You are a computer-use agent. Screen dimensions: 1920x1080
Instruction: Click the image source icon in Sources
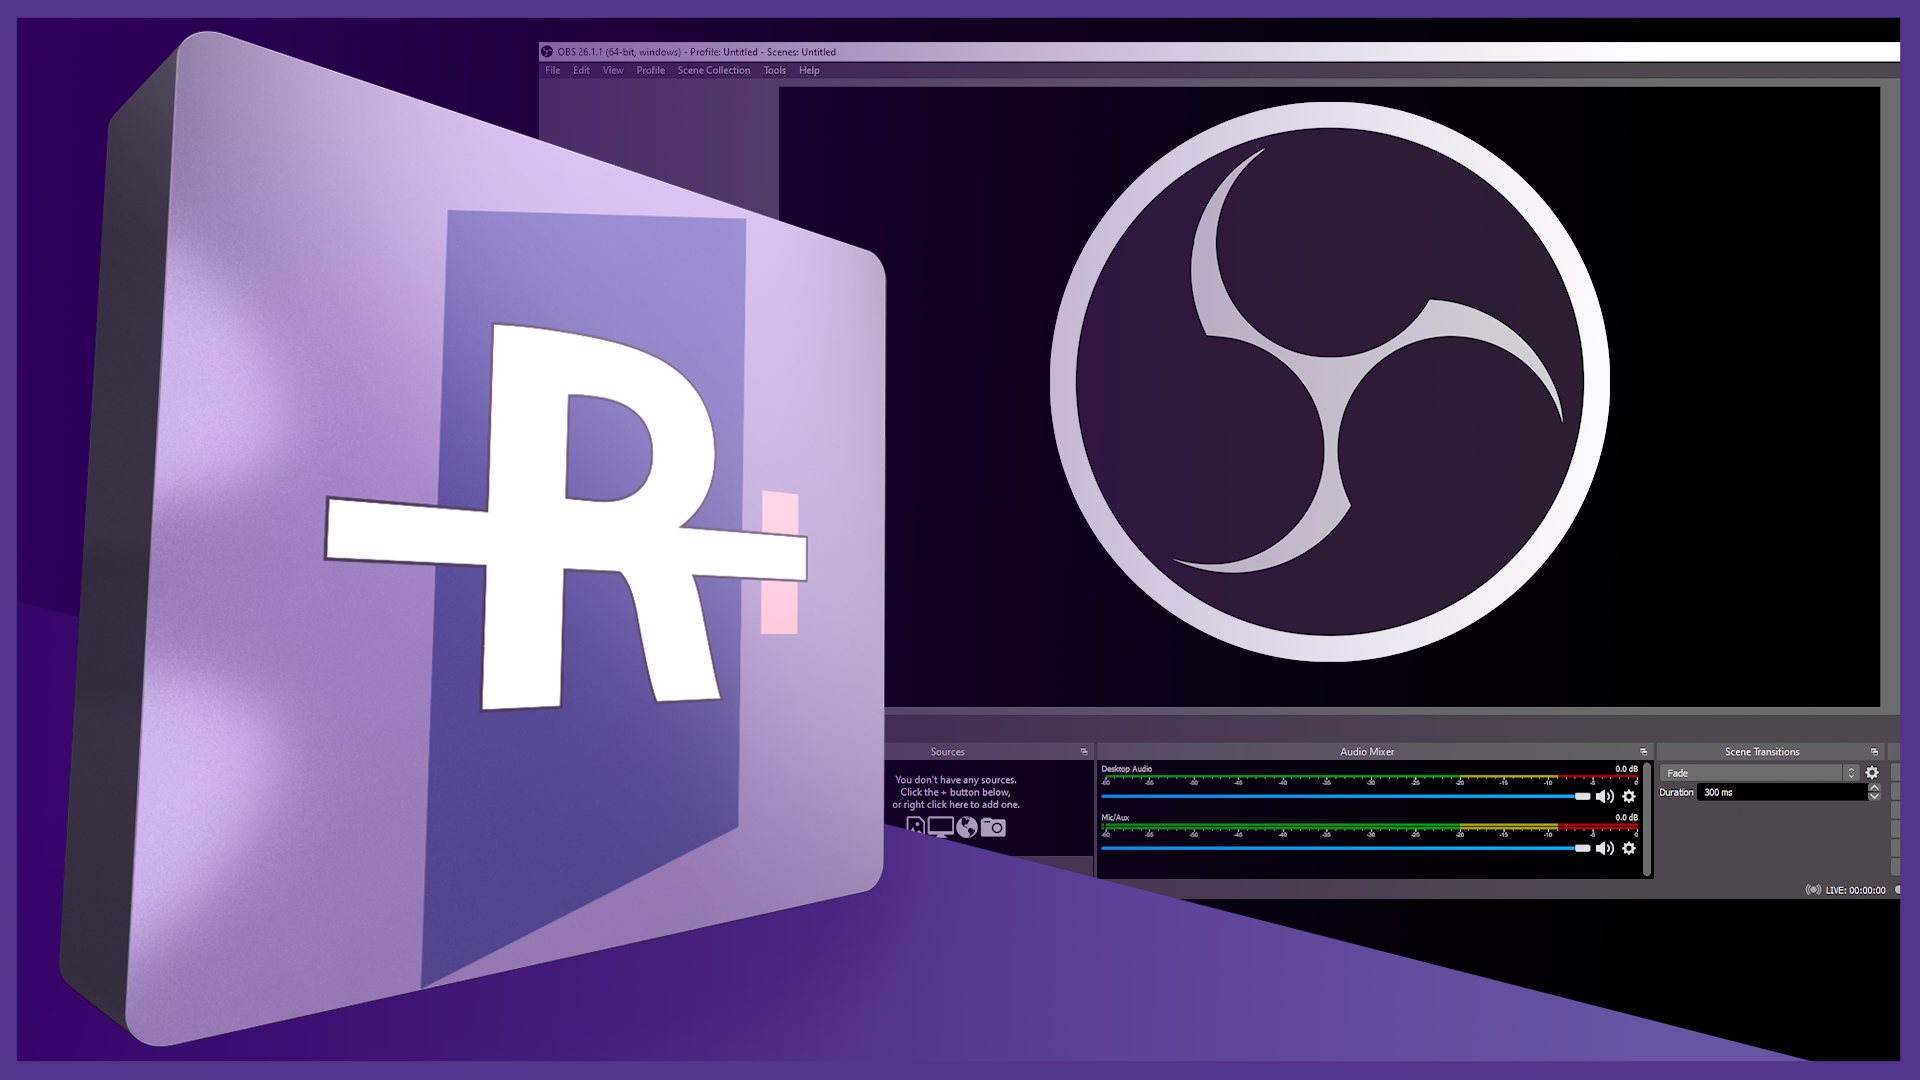pos(915,827)
